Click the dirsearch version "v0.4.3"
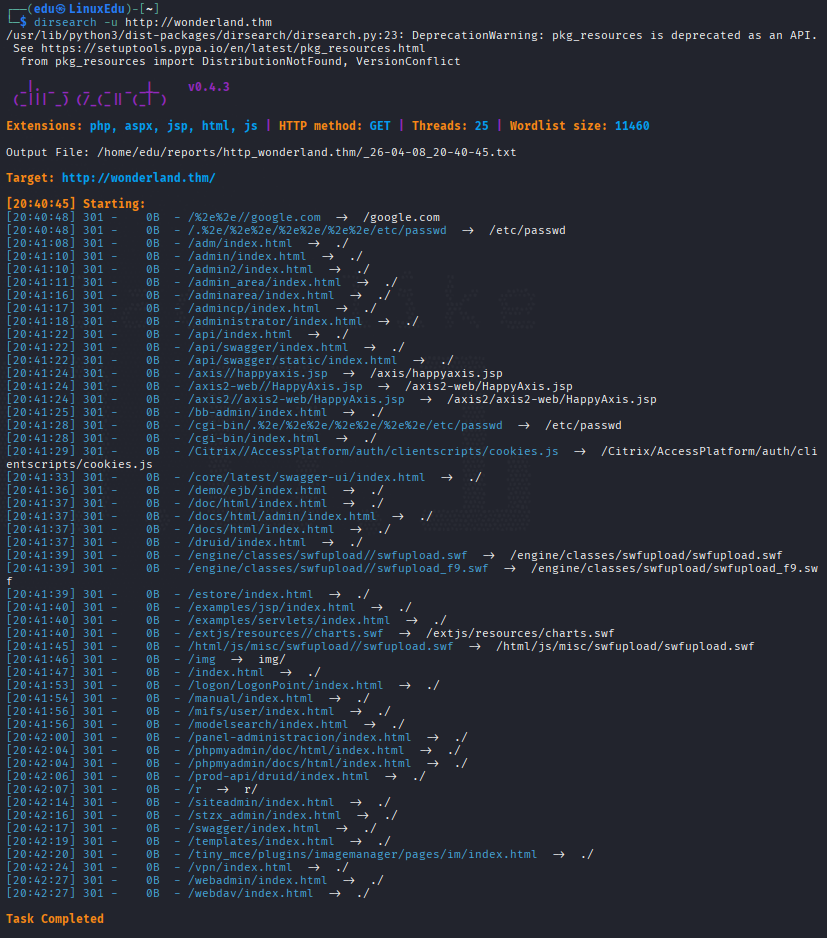Image resolution: width=827 pixels, height=938 pixels. point(209,87)
